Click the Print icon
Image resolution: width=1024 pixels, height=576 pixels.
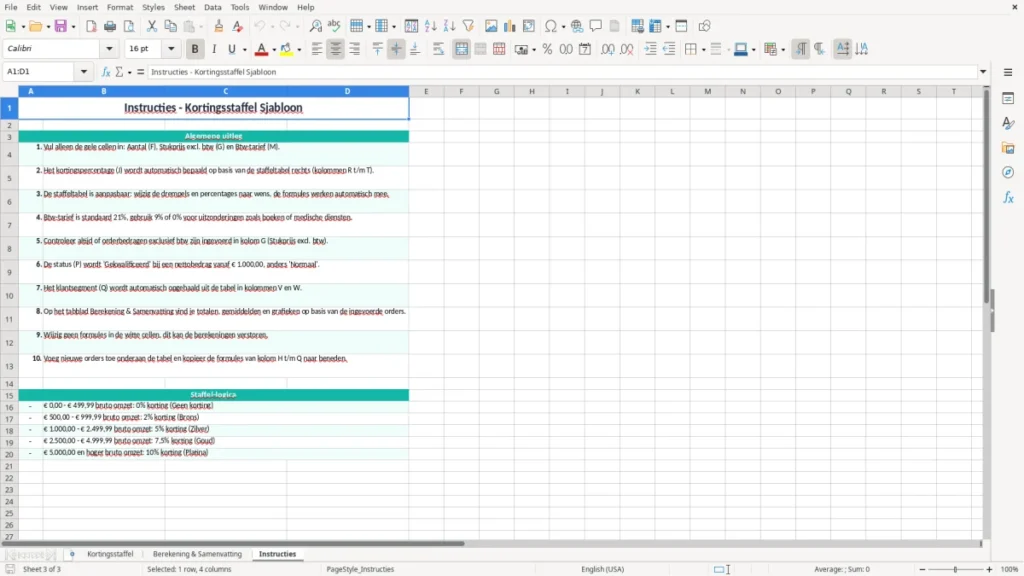pyautogui.click(x=110, y=26)
